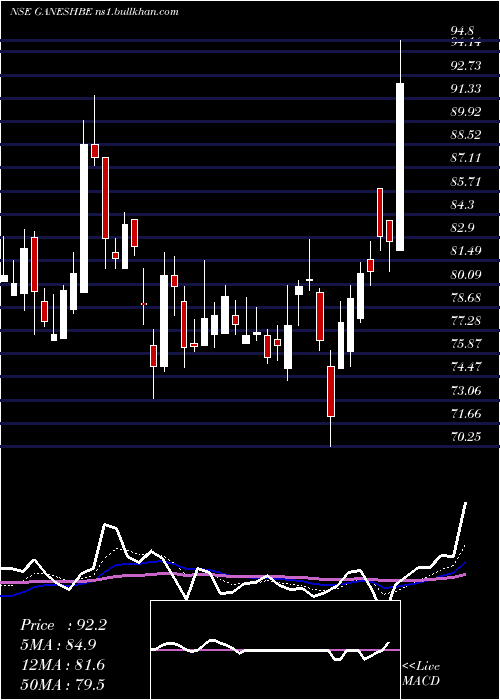The width and height of the screenshot is (500, 700).
Task: Click inside the MACD inset chart box
Action: (x=275, y=650)
